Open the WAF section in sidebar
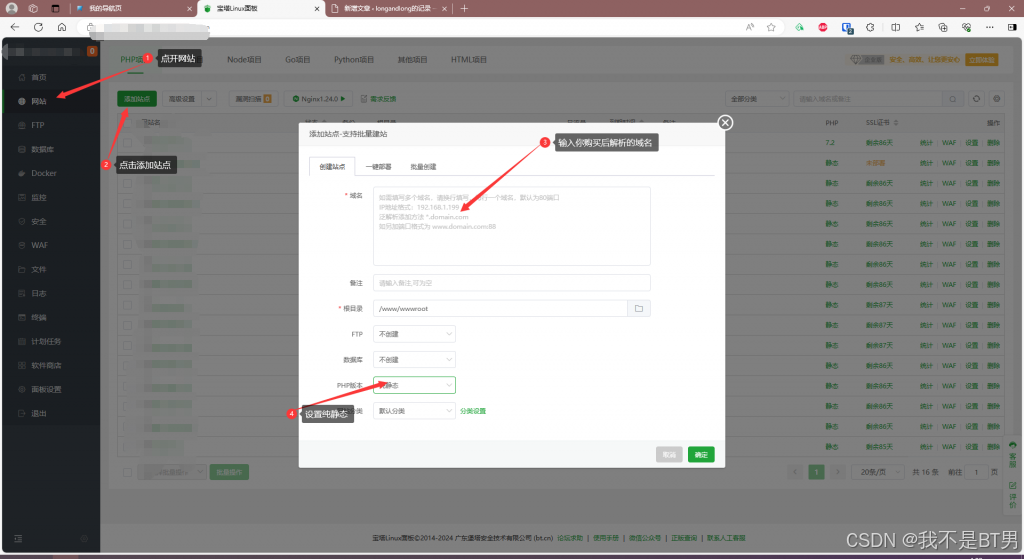The width and height of the screenshot is (1024, 559). 39,245
